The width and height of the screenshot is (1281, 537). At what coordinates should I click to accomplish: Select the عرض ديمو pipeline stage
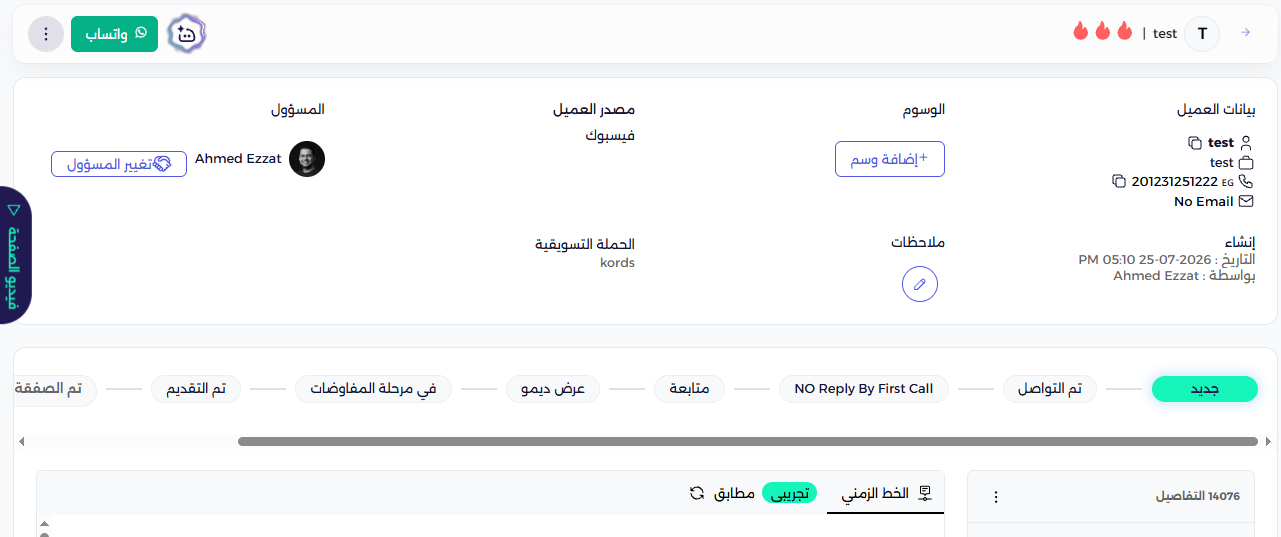point(553,389)
